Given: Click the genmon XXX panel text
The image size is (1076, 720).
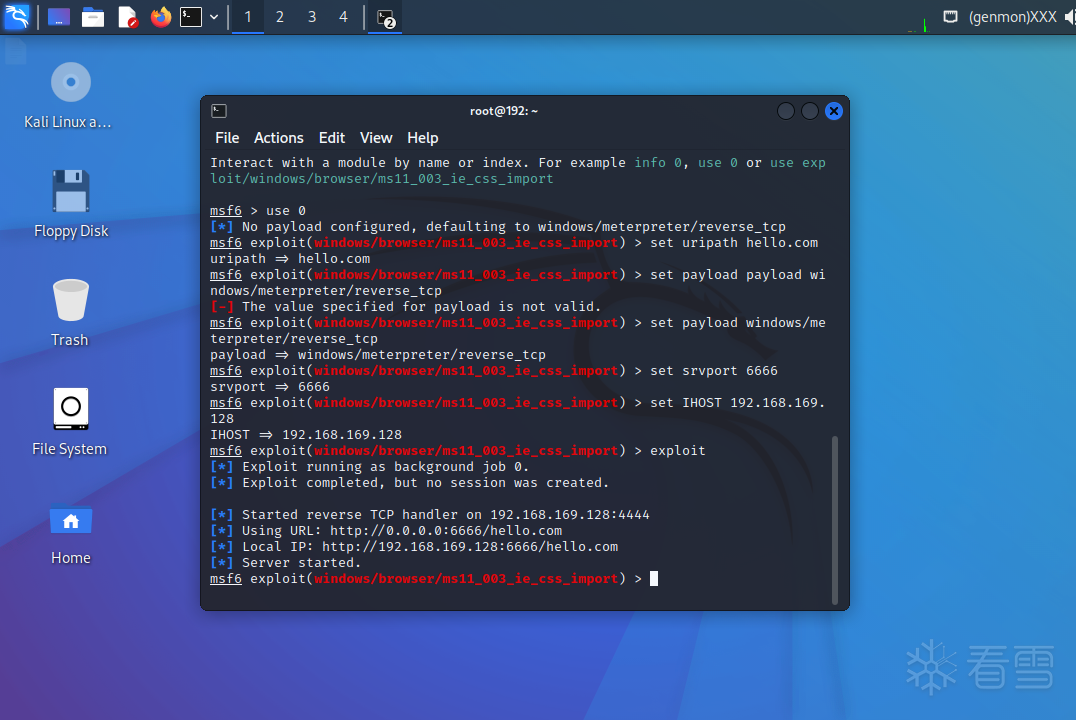Looking at the screenshot, I should [1012, 16].
